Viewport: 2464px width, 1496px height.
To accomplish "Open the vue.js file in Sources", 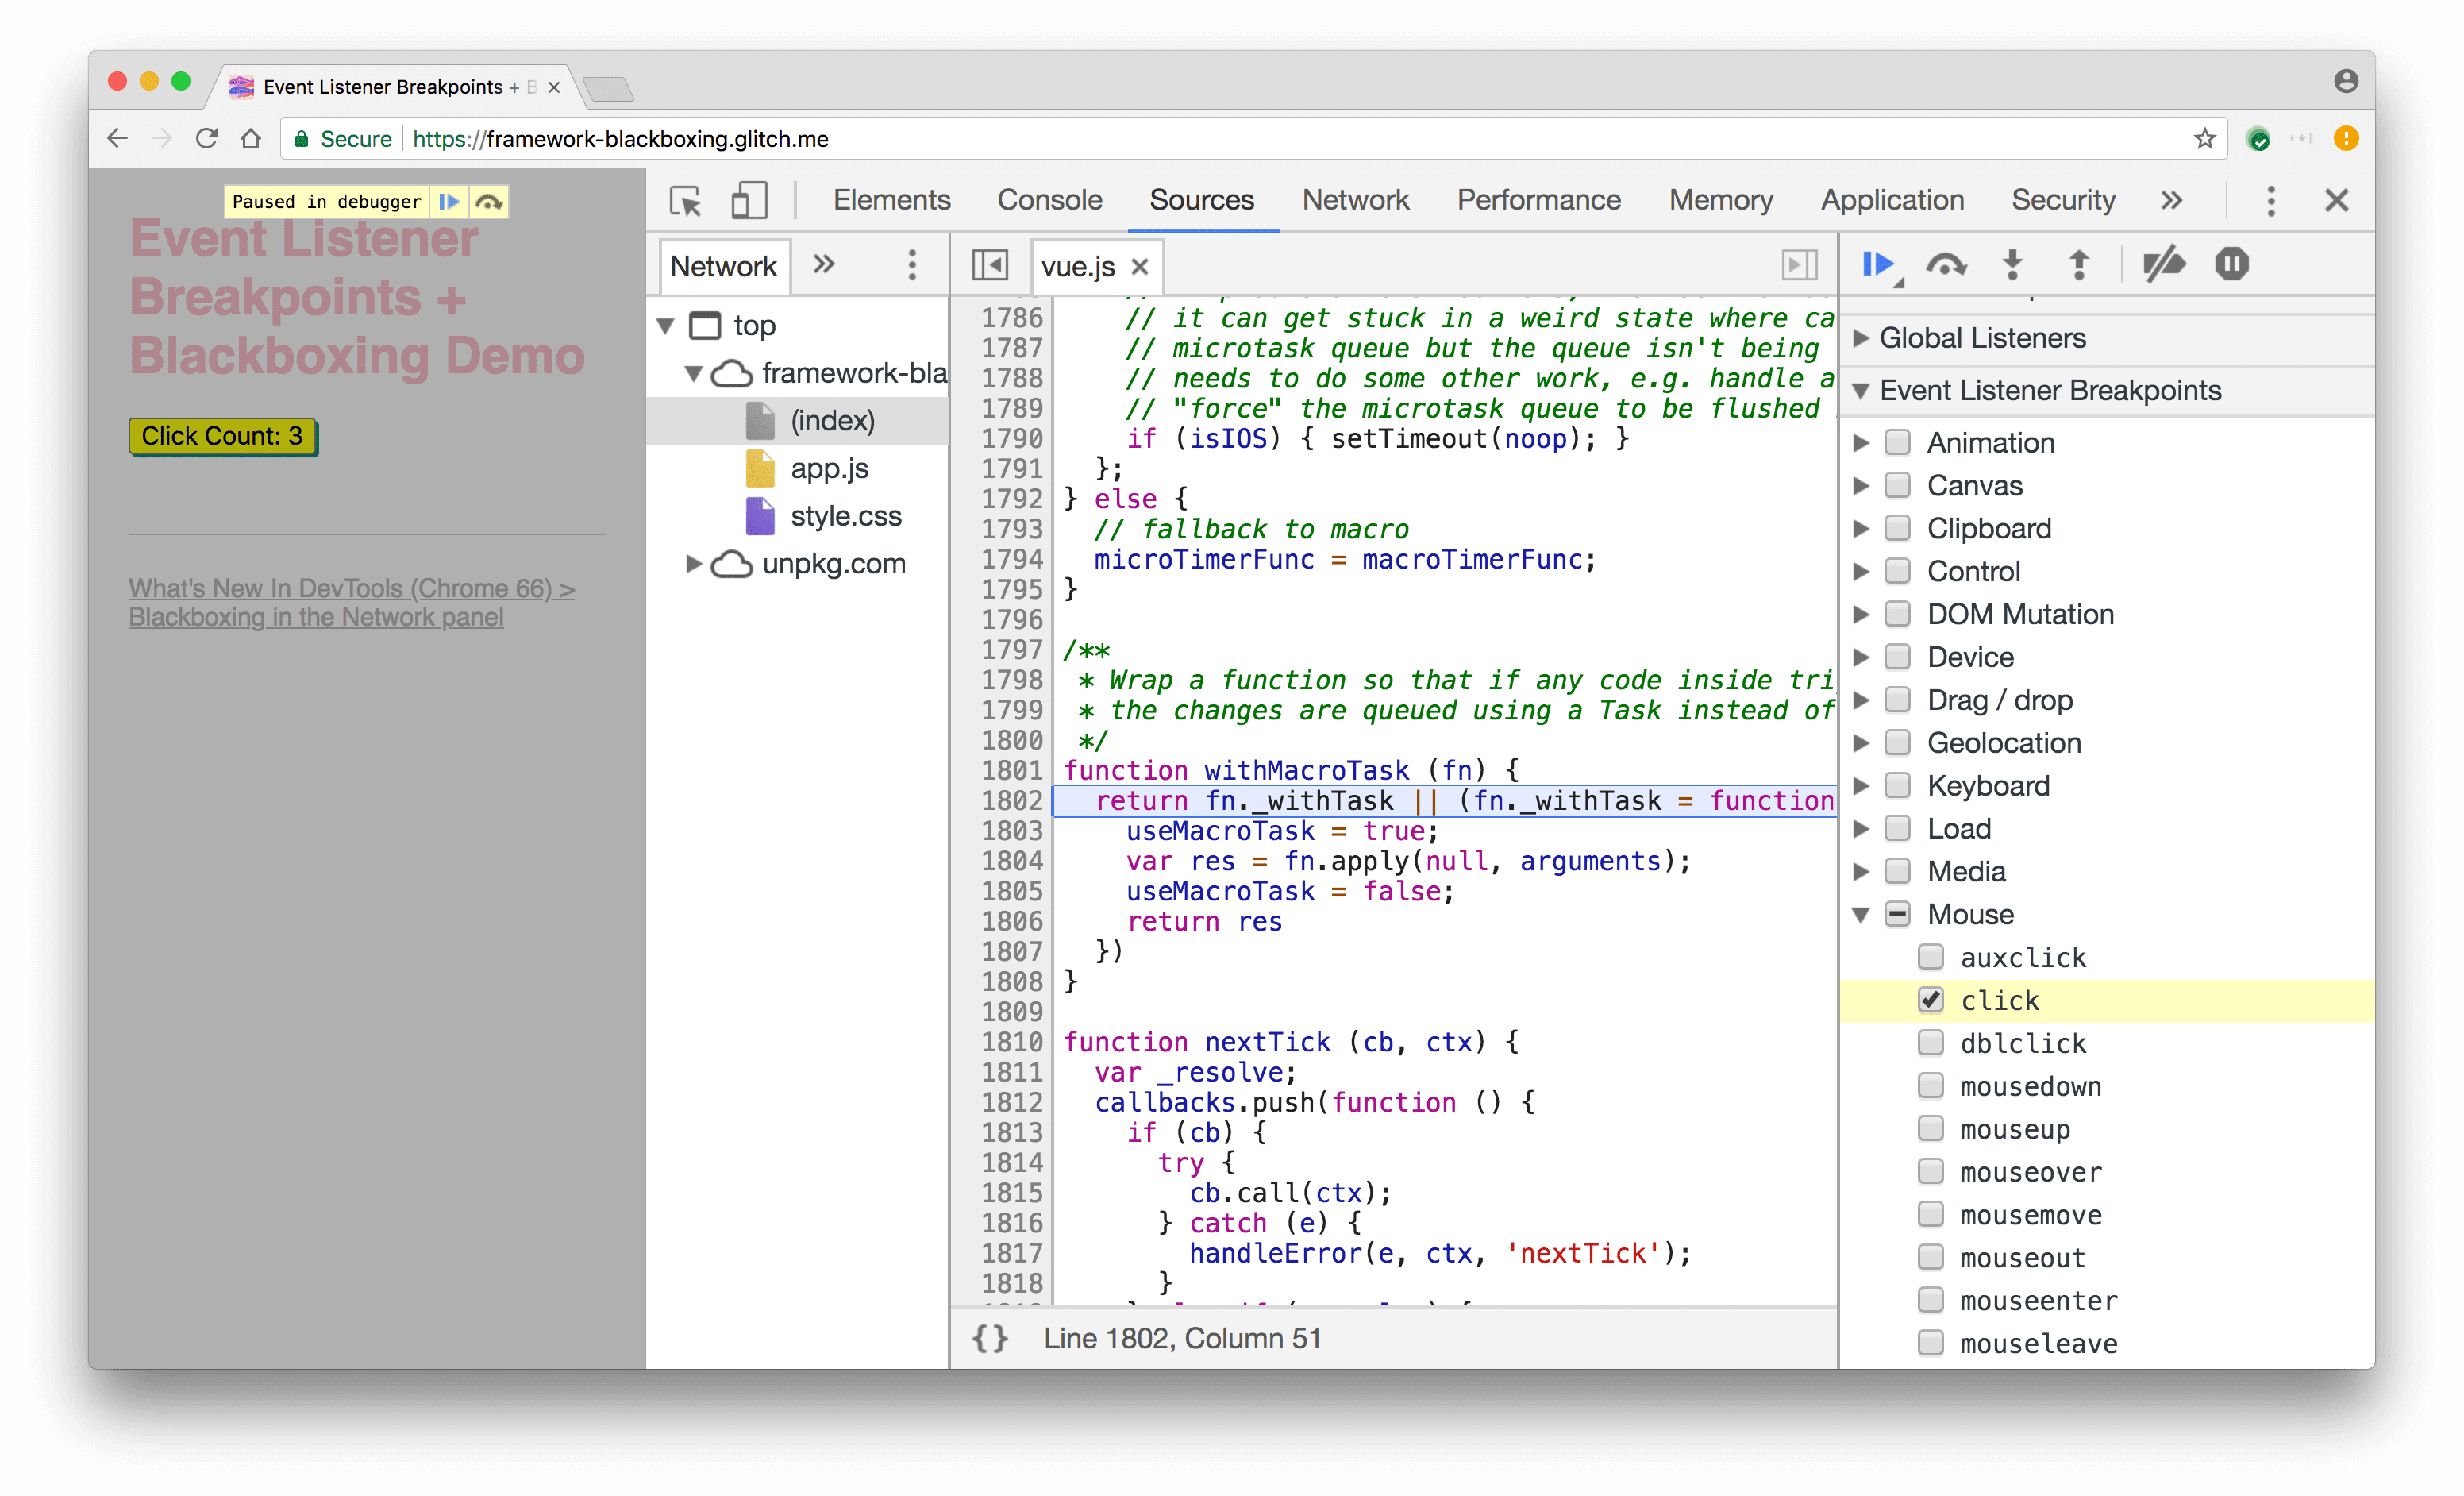I will pyautogui.click(x=1073, y=266).
